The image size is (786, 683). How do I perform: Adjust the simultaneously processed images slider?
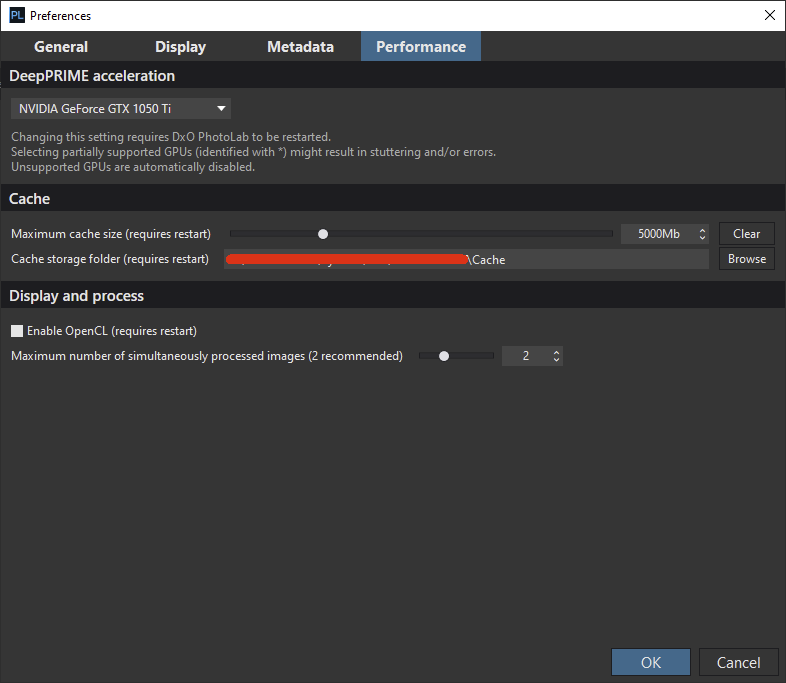(444, 356)
